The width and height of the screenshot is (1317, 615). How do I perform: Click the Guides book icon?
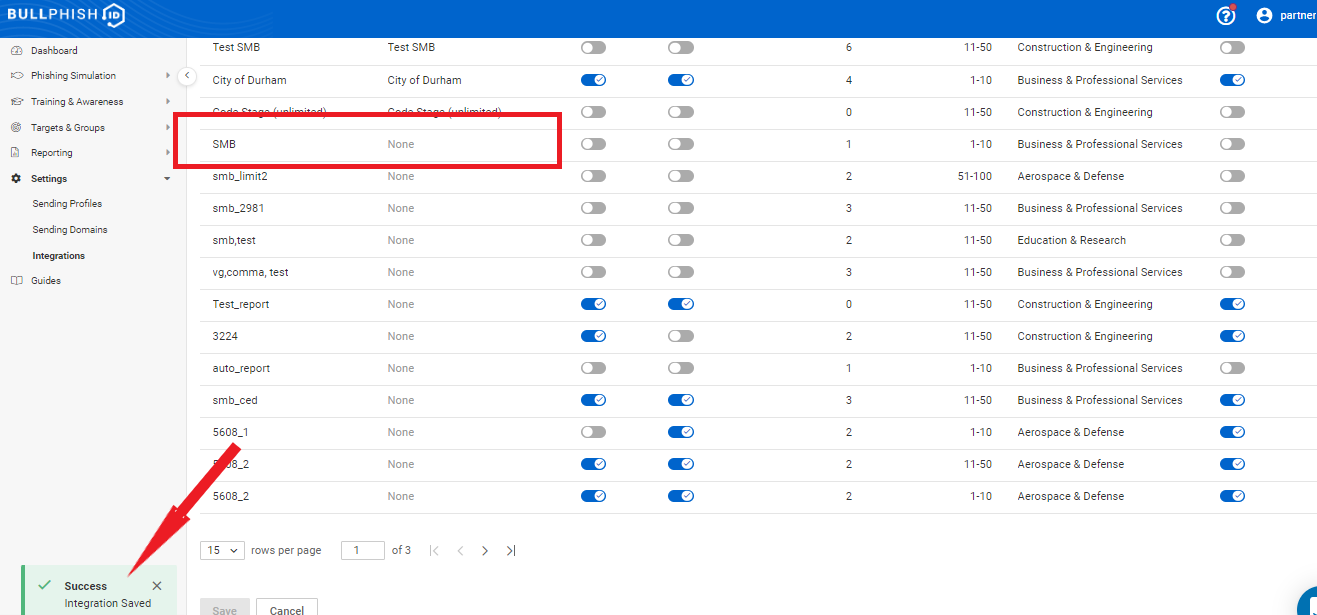click(x=16, y=281)
